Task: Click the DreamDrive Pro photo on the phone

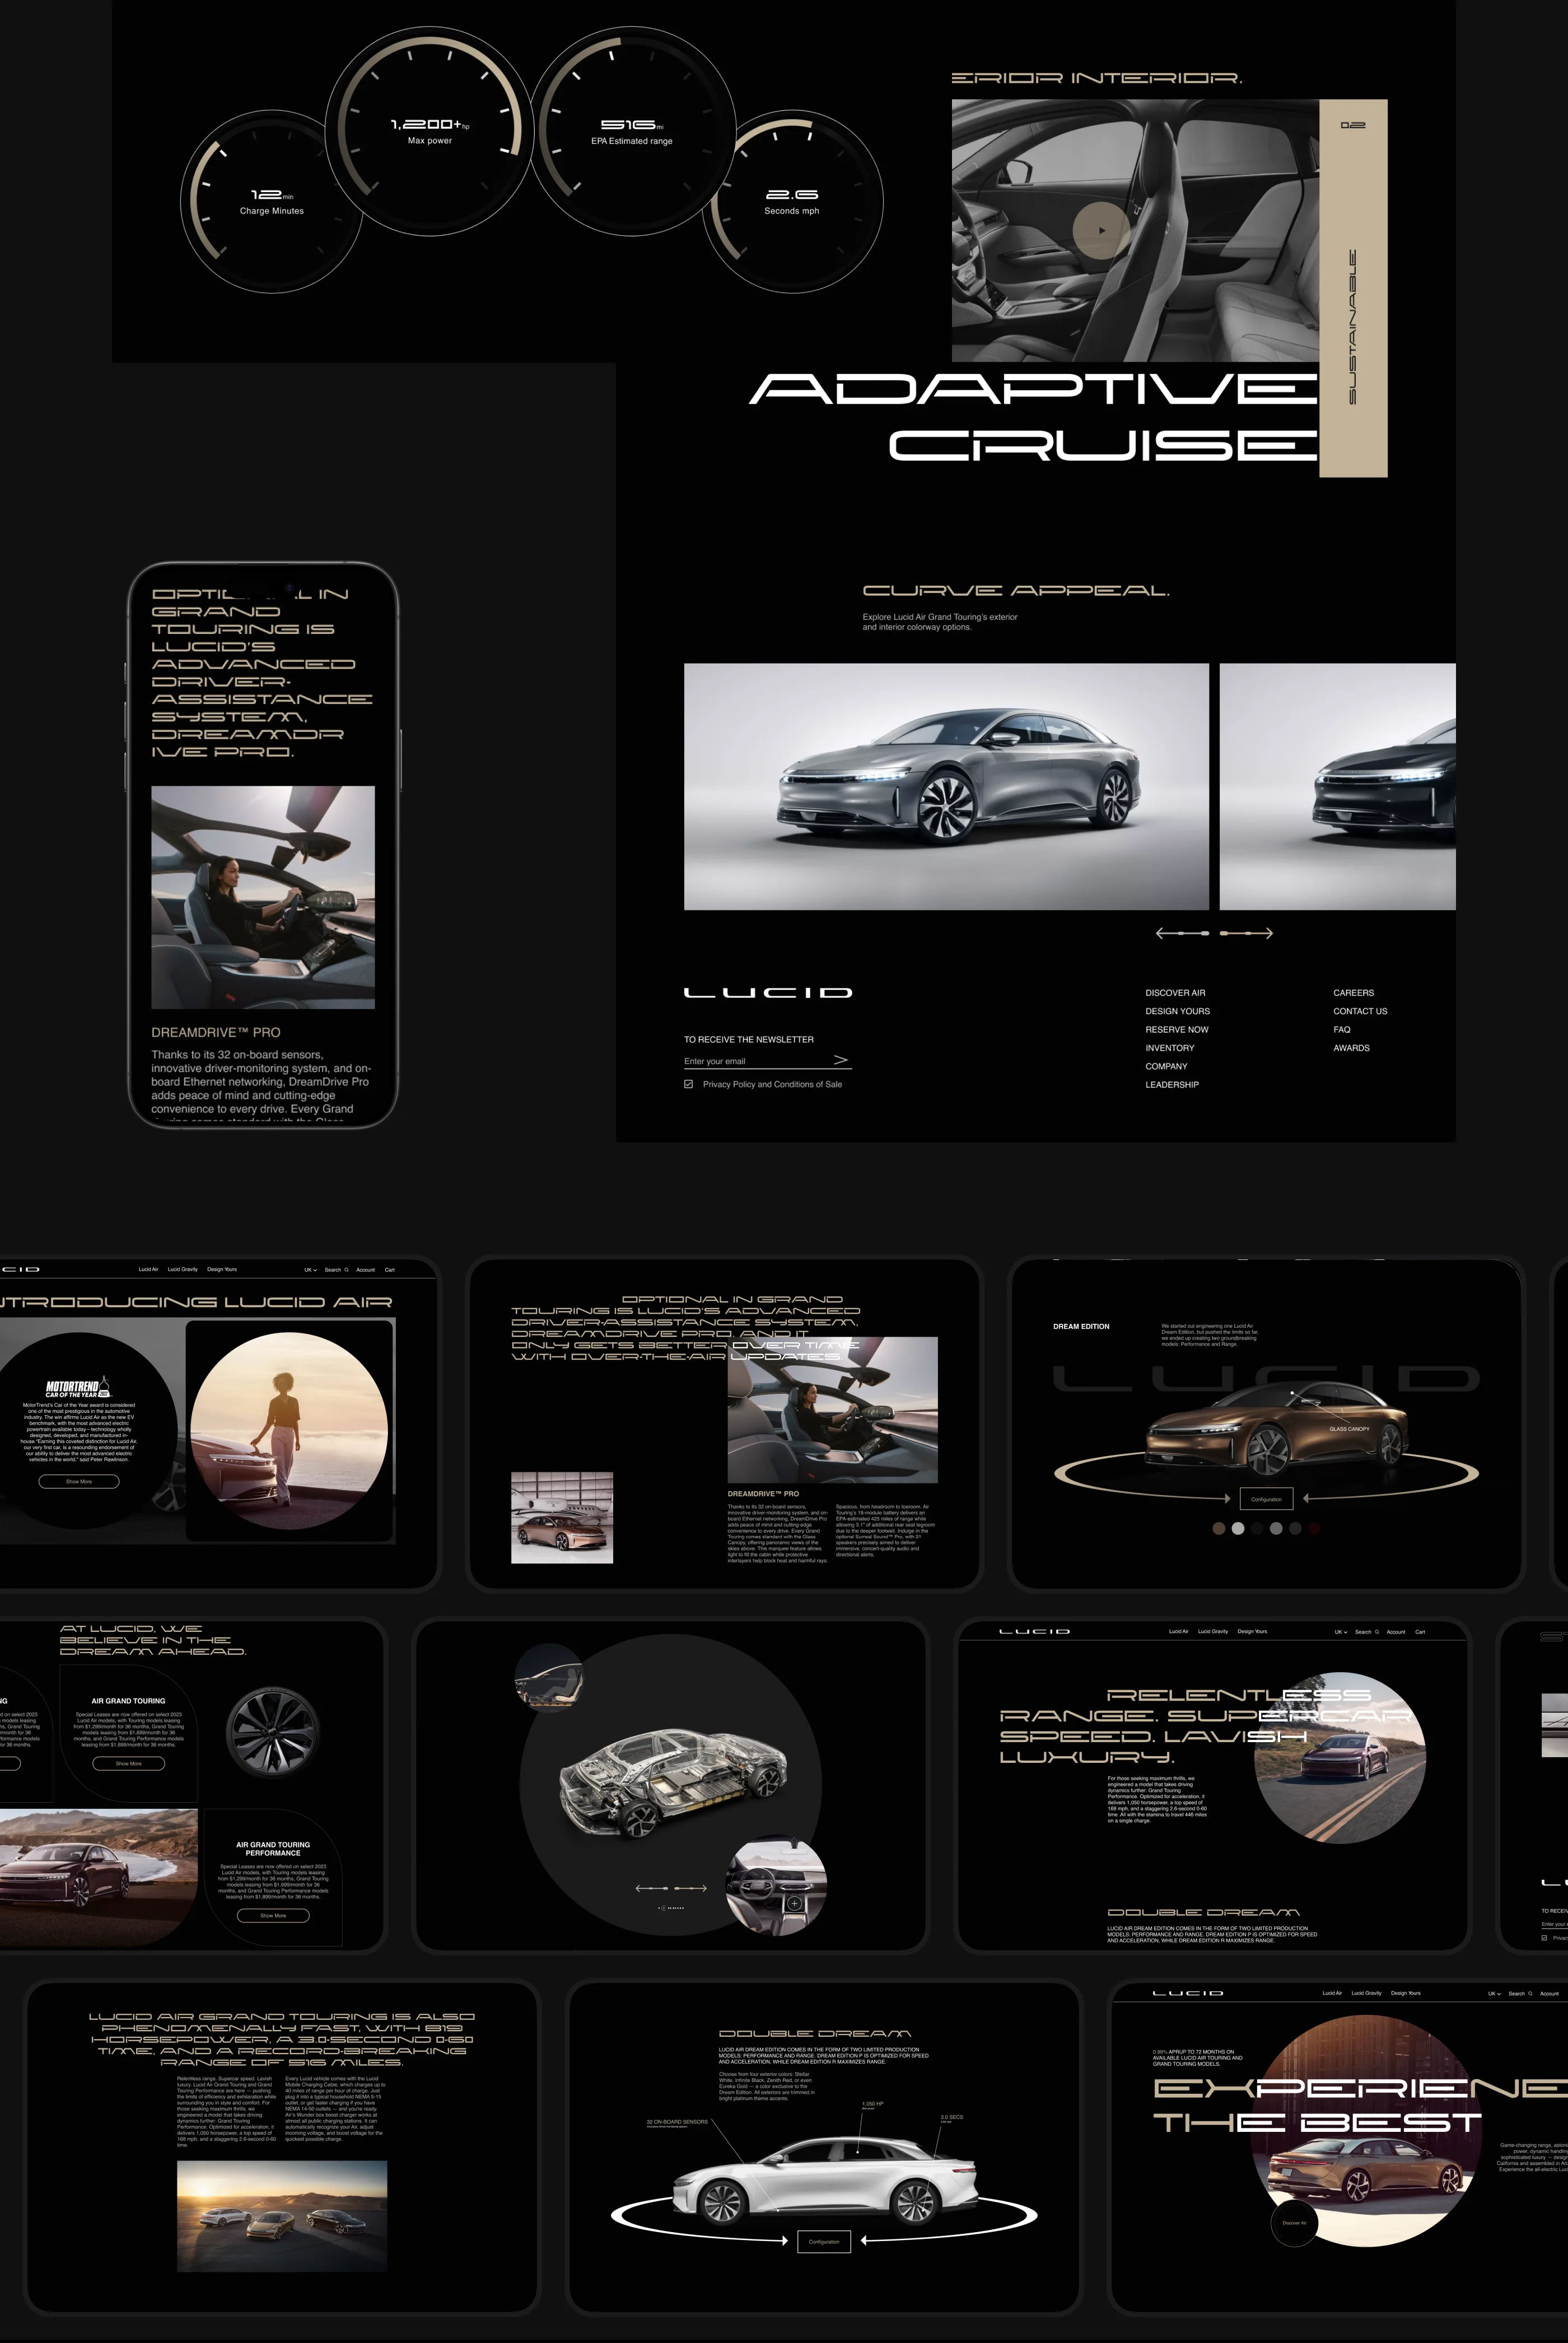Action: click(x=263, y=897)
